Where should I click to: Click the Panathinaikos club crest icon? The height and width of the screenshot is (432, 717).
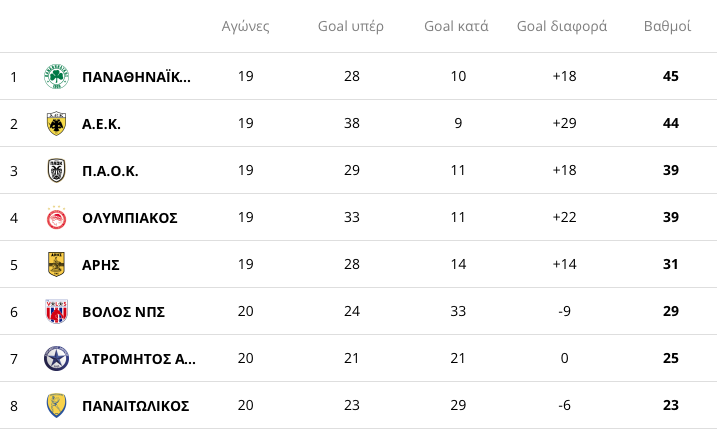pyautogui.click(x=56, y=77)
